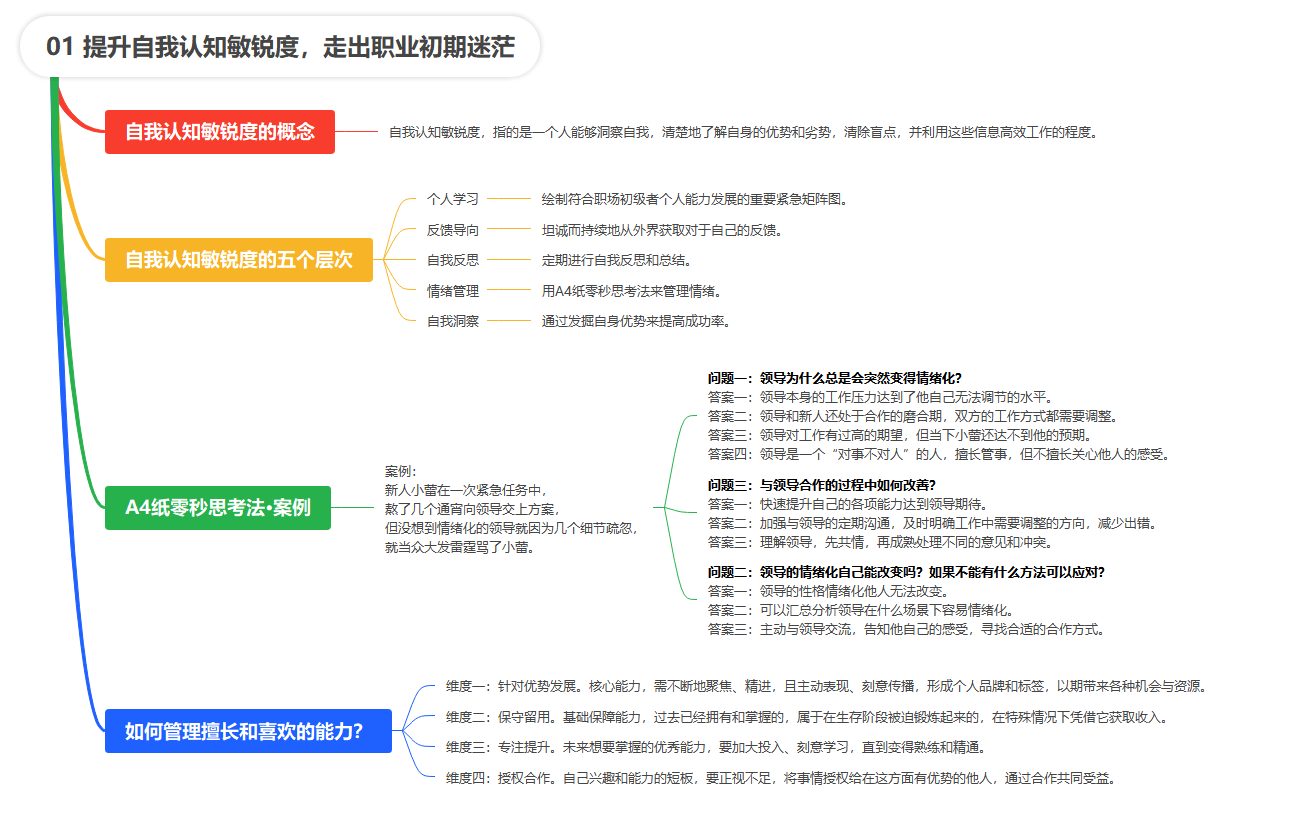Click the description 绘制符合职场初级者个人能力发展的重要紧急矩阵图
The height and width of the screenshot is (819, 1289).
pyautogui.click(x=694, y=199)
